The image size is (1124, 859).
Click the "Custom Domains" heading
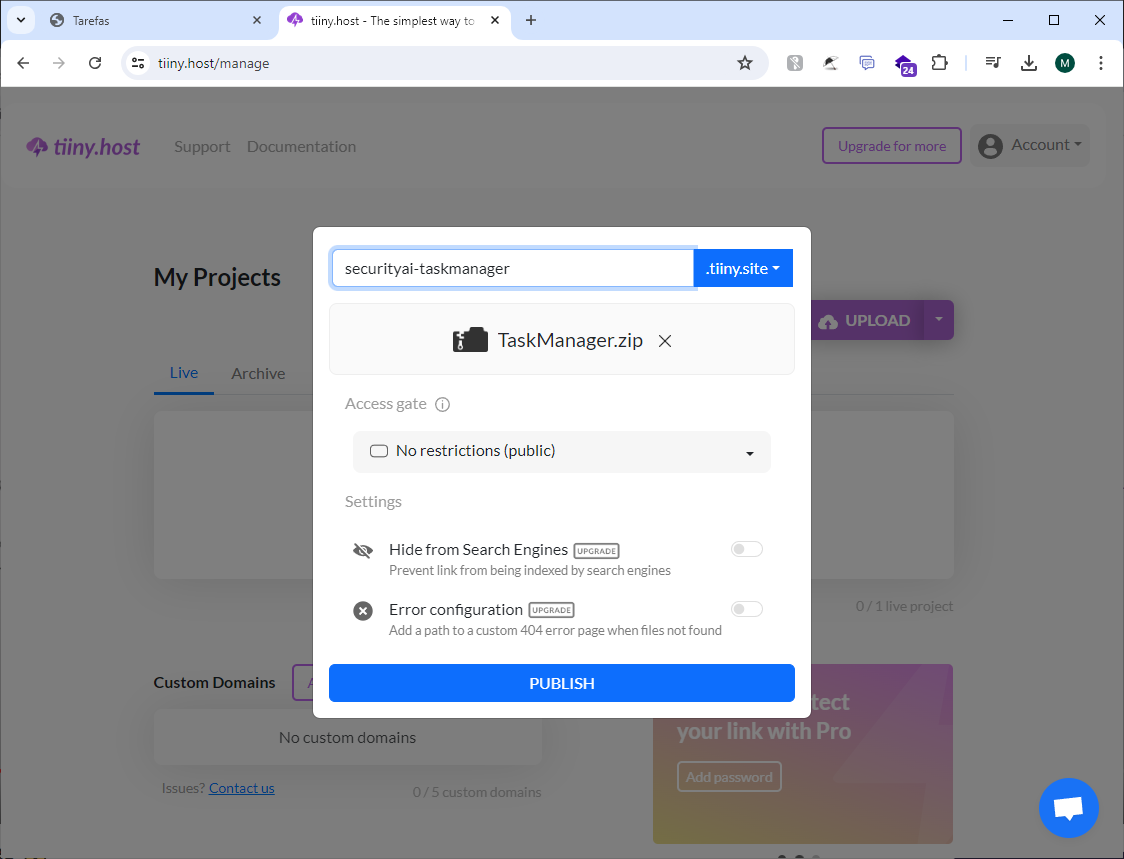tap(214, 683)
